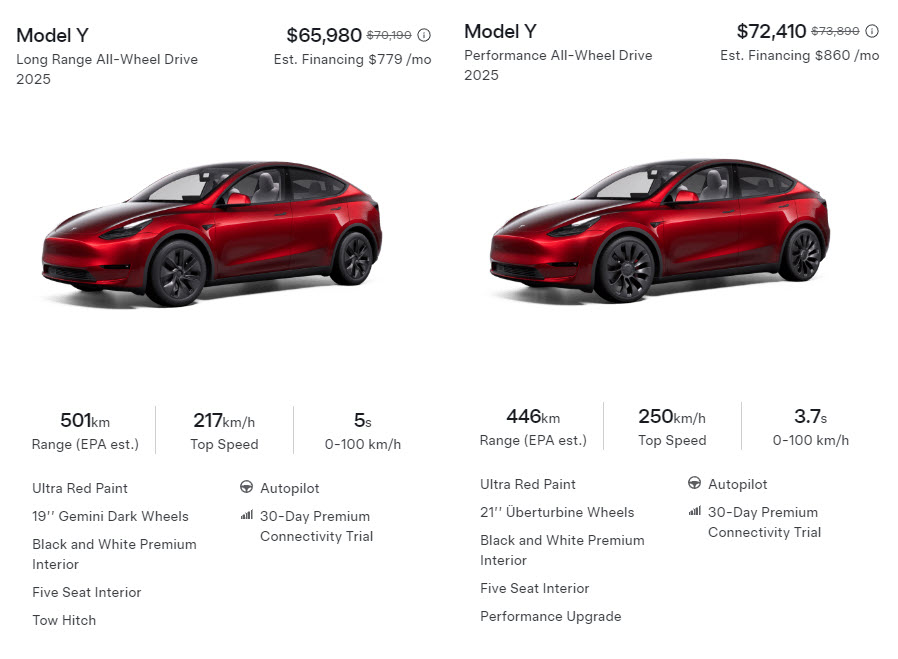Click the info icon beside the $72,410 price
898x659 pixels.
872,31
